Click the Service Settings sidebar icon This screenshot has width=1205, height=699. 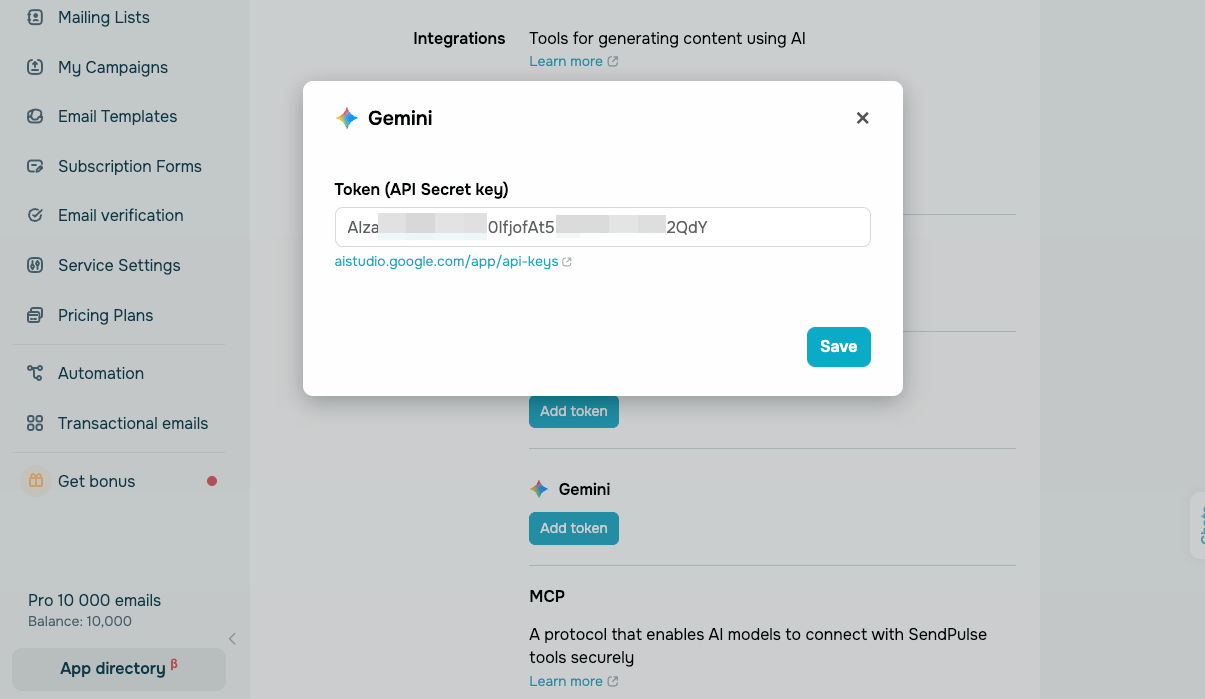click(x=35, y=265)
